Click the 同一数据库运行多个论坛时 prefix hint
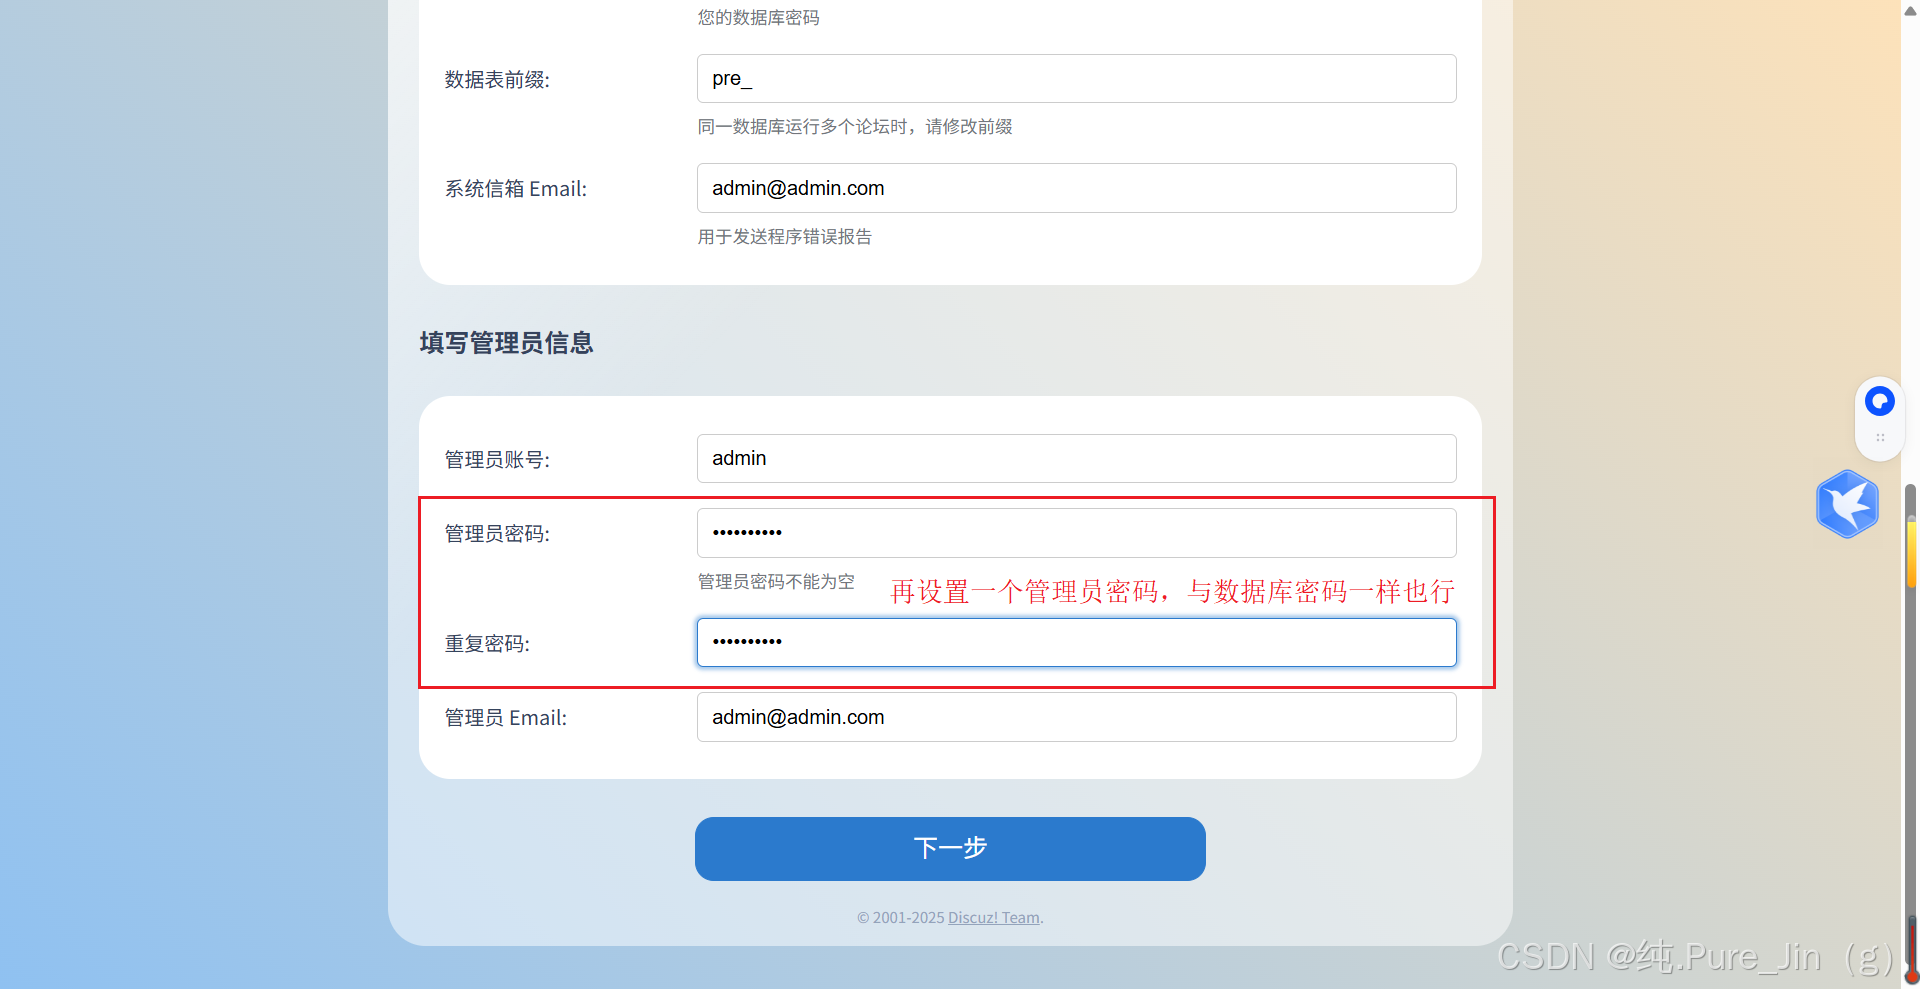This screenshot has width=1920, height=989. pos(855,127)
